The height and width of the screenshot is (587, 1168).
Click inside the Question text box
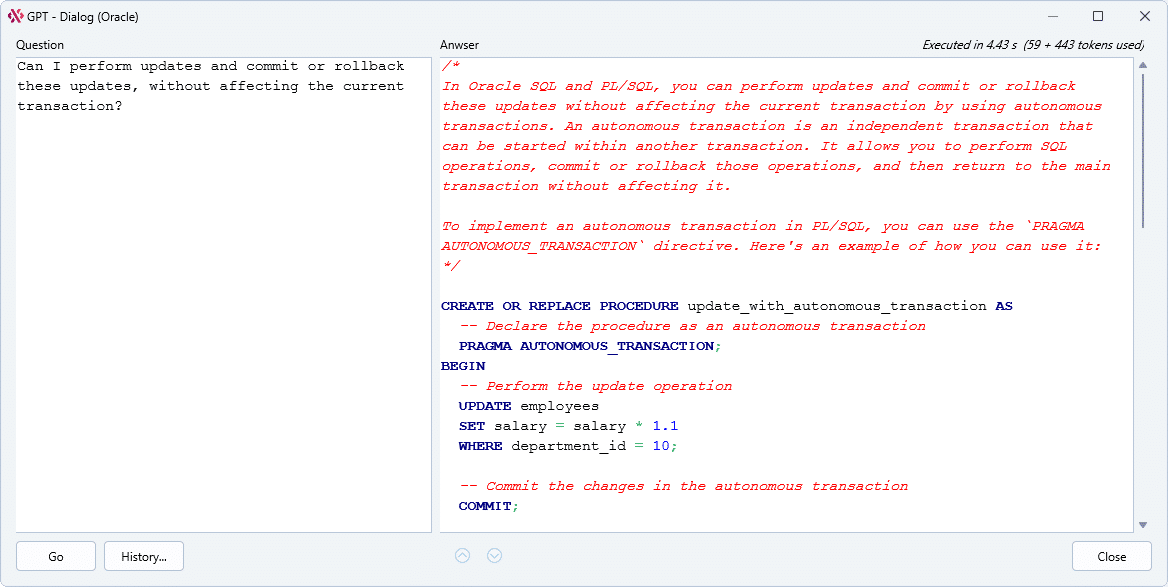(x=223, y=300)
